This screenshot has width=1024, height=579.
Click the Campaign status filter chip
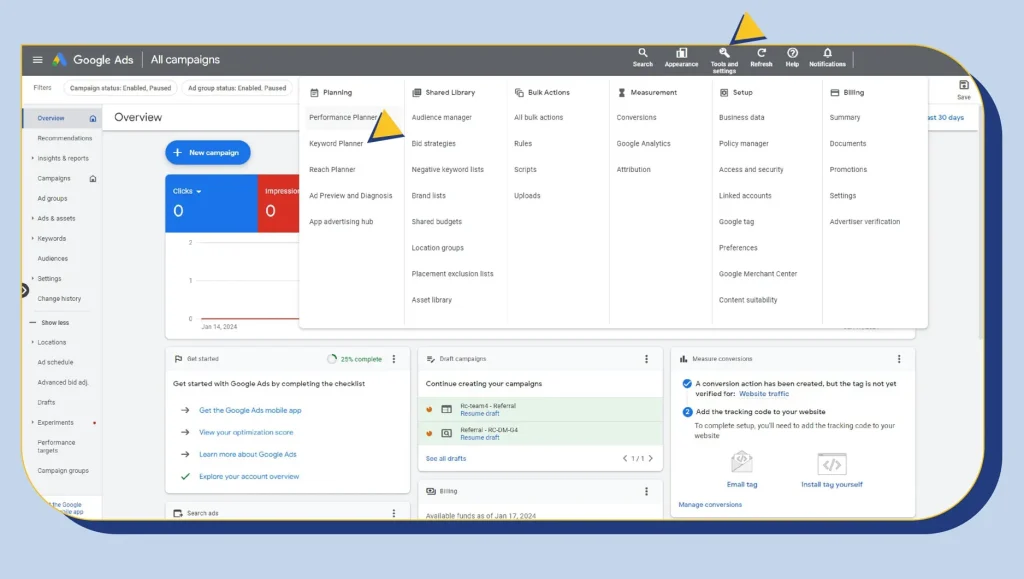[120, 88]
